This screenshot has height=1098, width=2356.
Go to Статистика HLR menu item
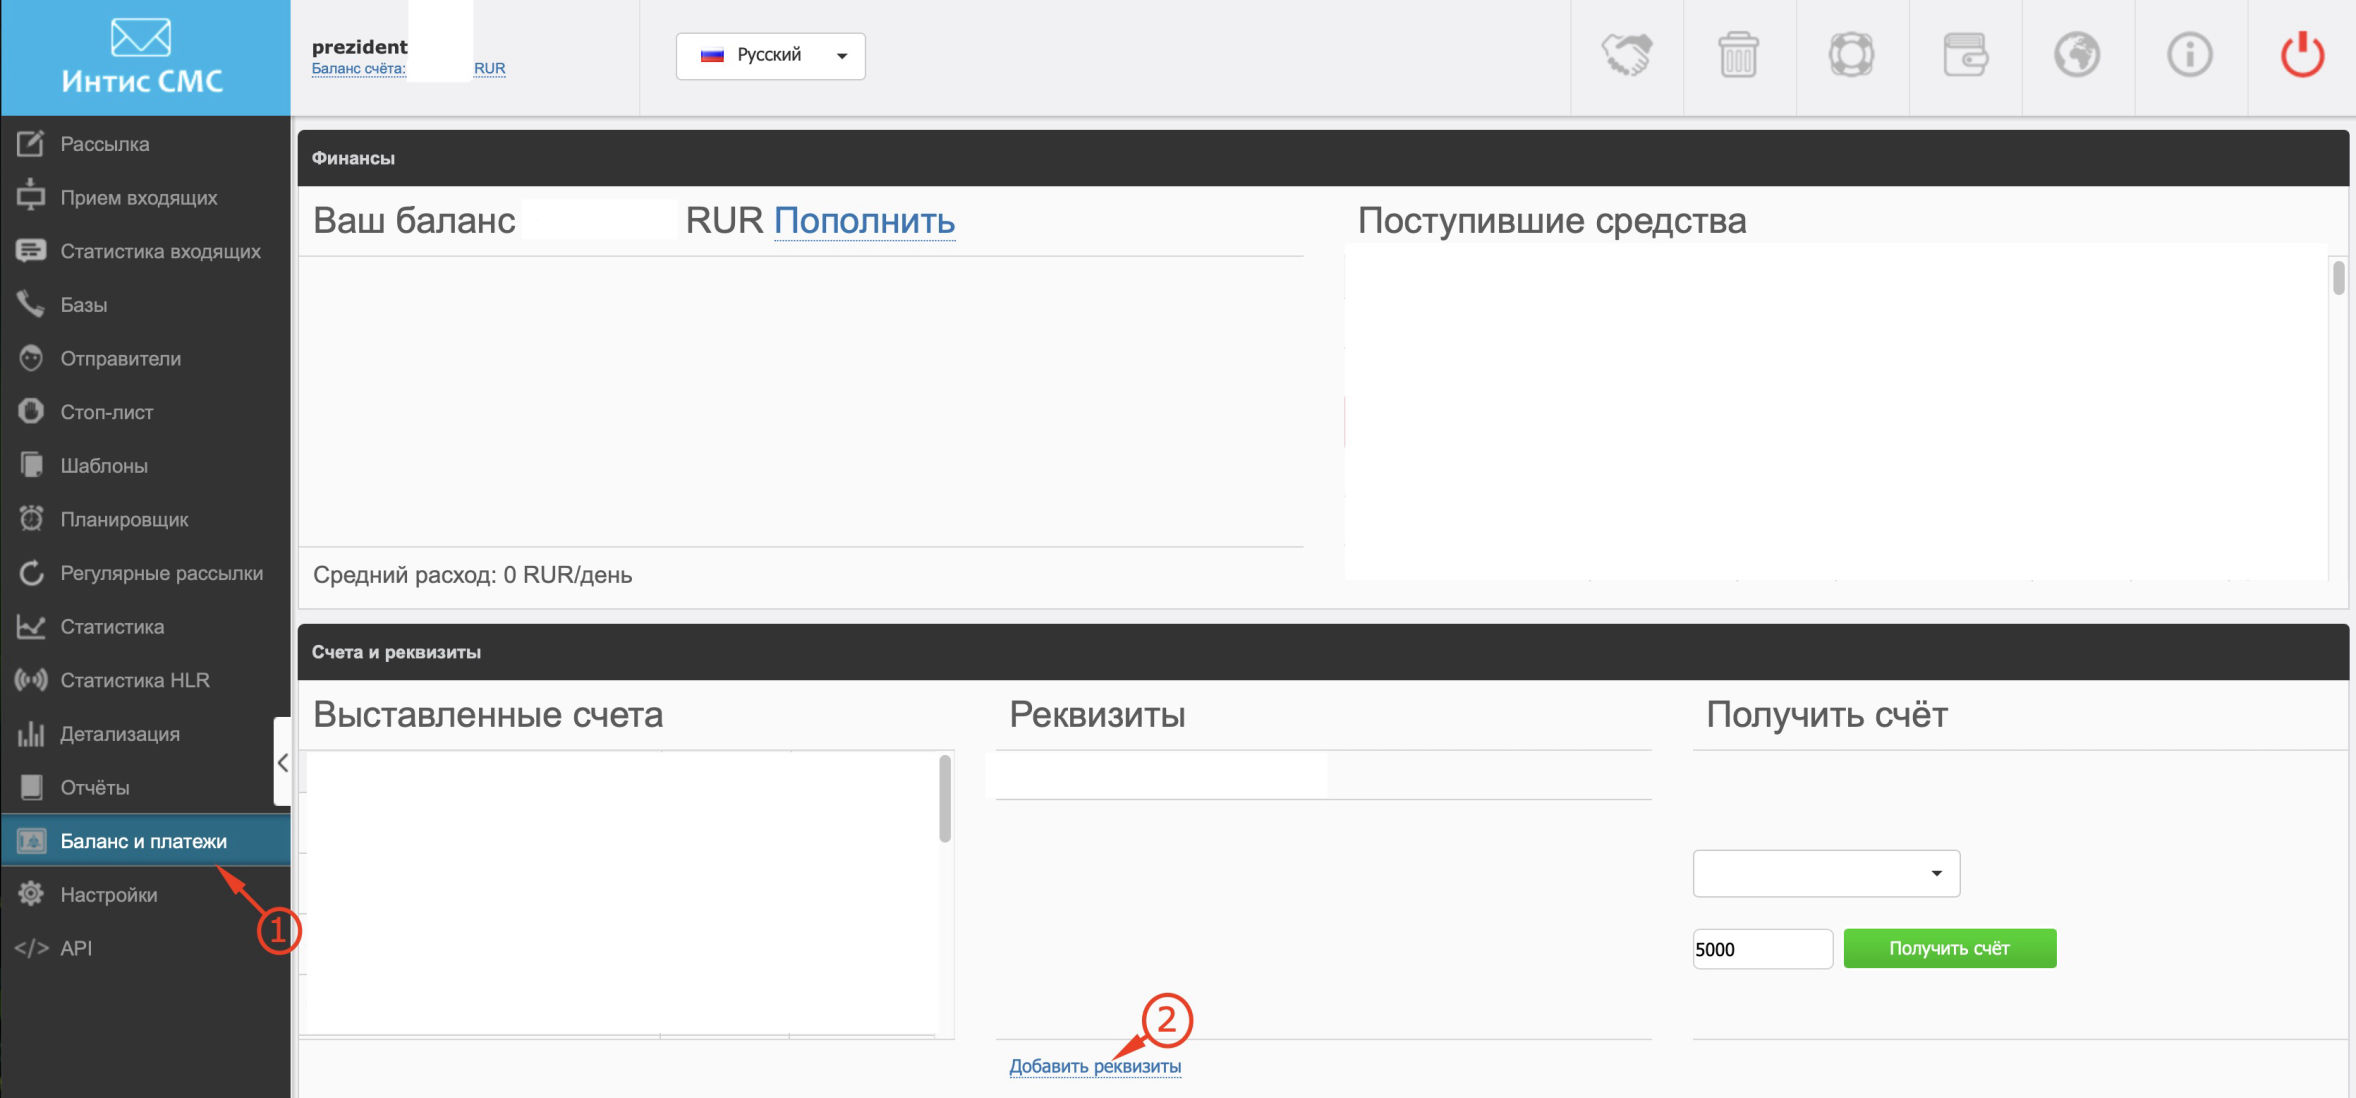(134, 680)
